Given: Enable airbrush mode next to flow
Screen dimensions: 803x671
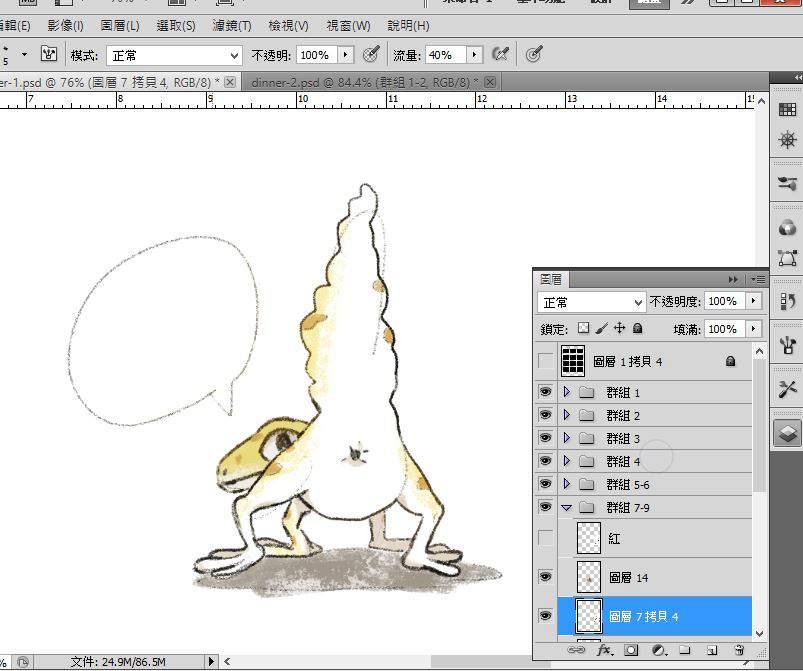Looking at the screenshot, I should click(501, 55).
